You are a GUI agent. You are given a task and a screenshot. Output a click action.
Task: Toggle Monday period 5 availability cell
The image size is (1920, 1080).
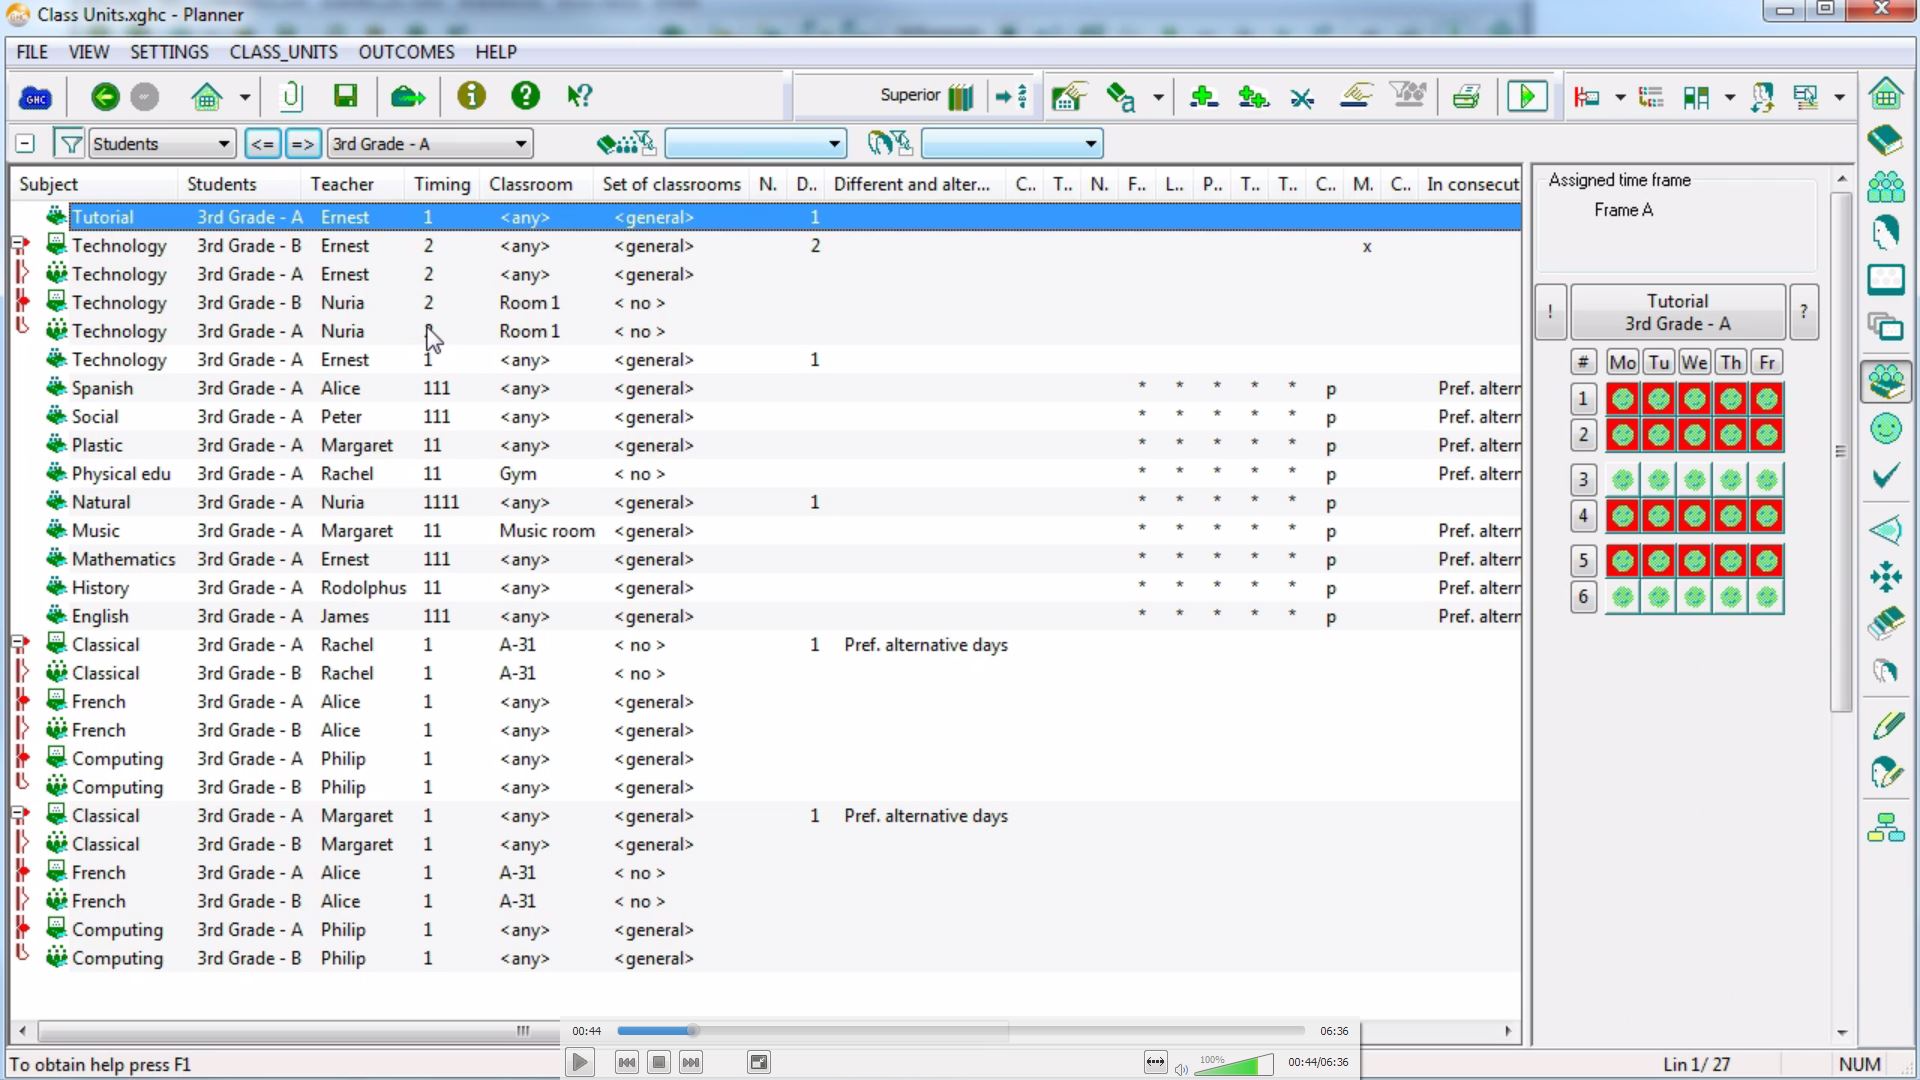click(1623, 561)
